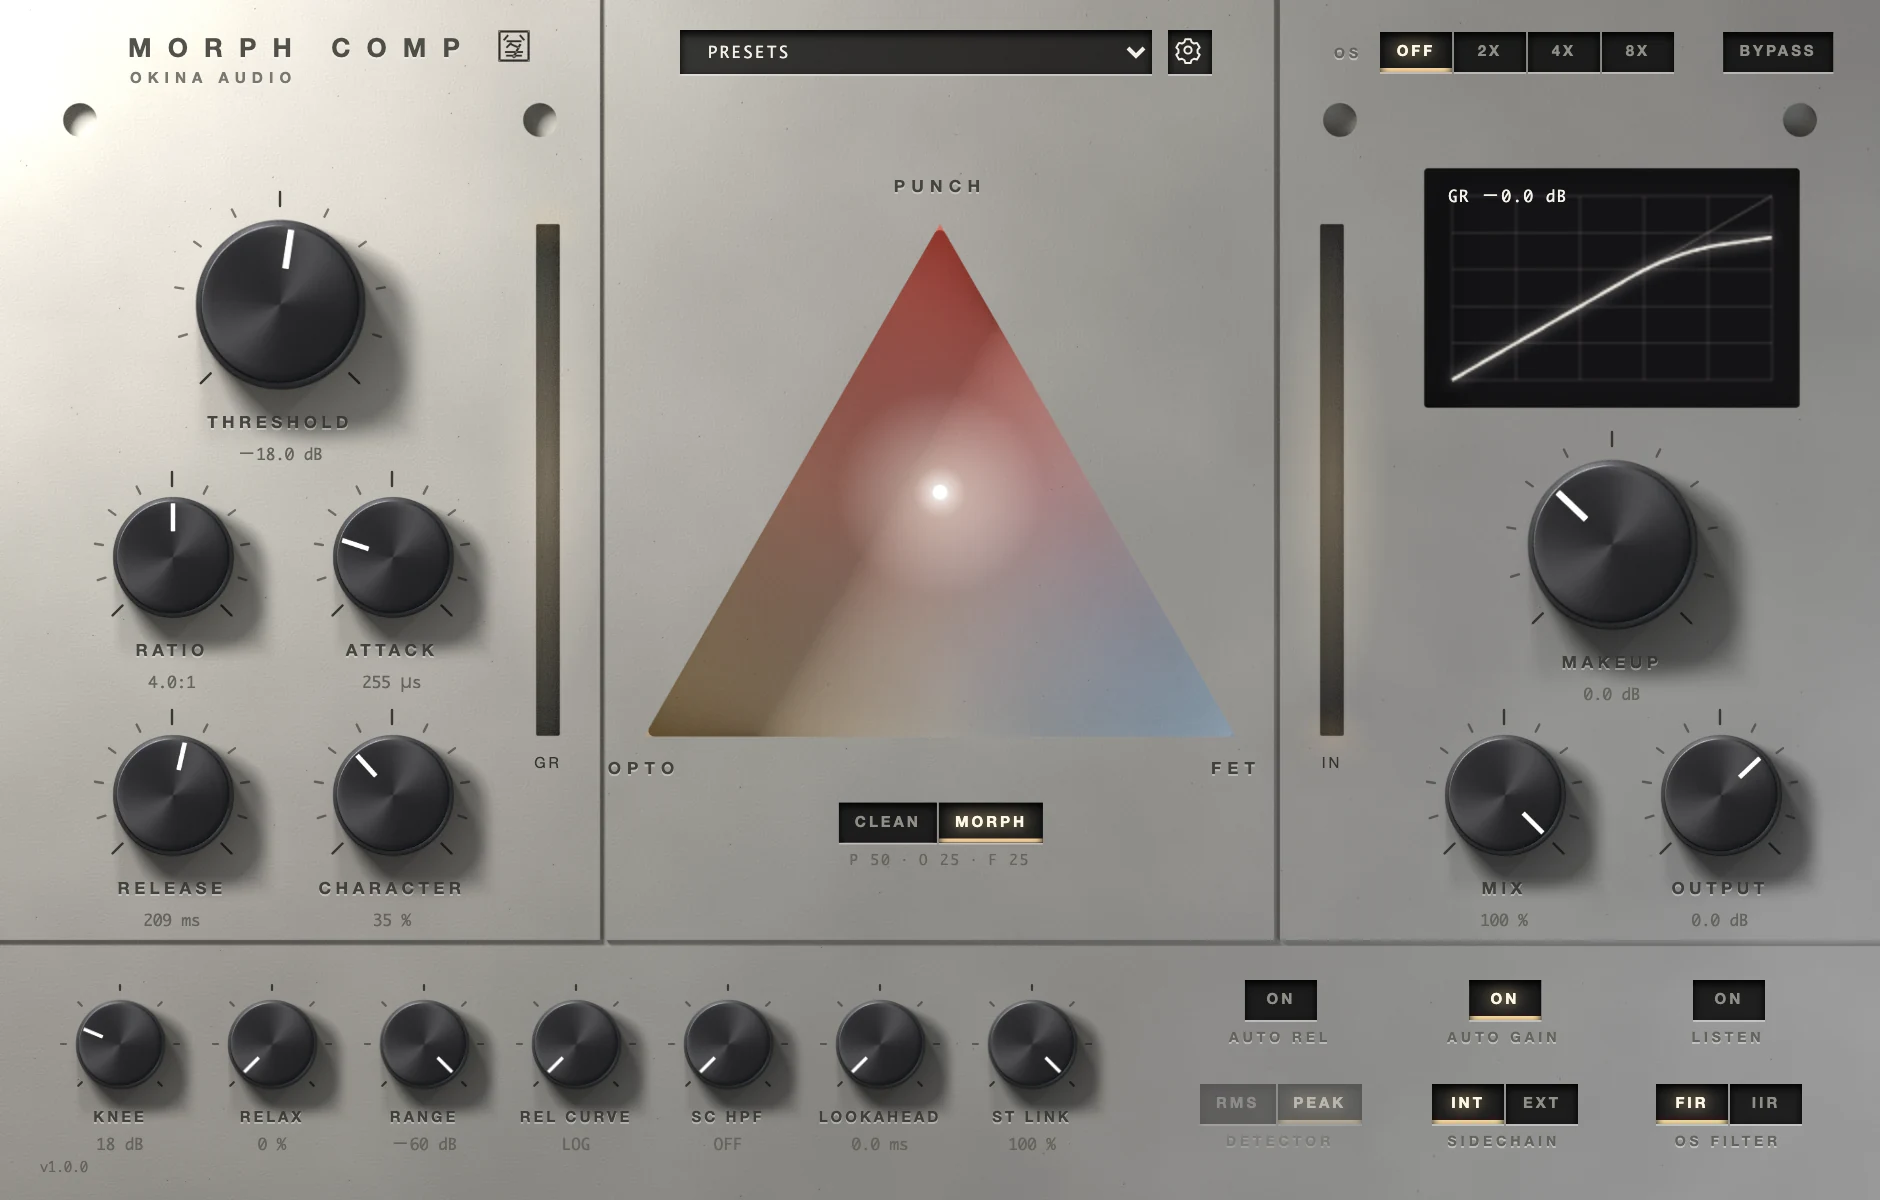Viewport: 1880px width, 1200px height.
Task: Click the ST Link knob
Action: pos(1032,1044)
